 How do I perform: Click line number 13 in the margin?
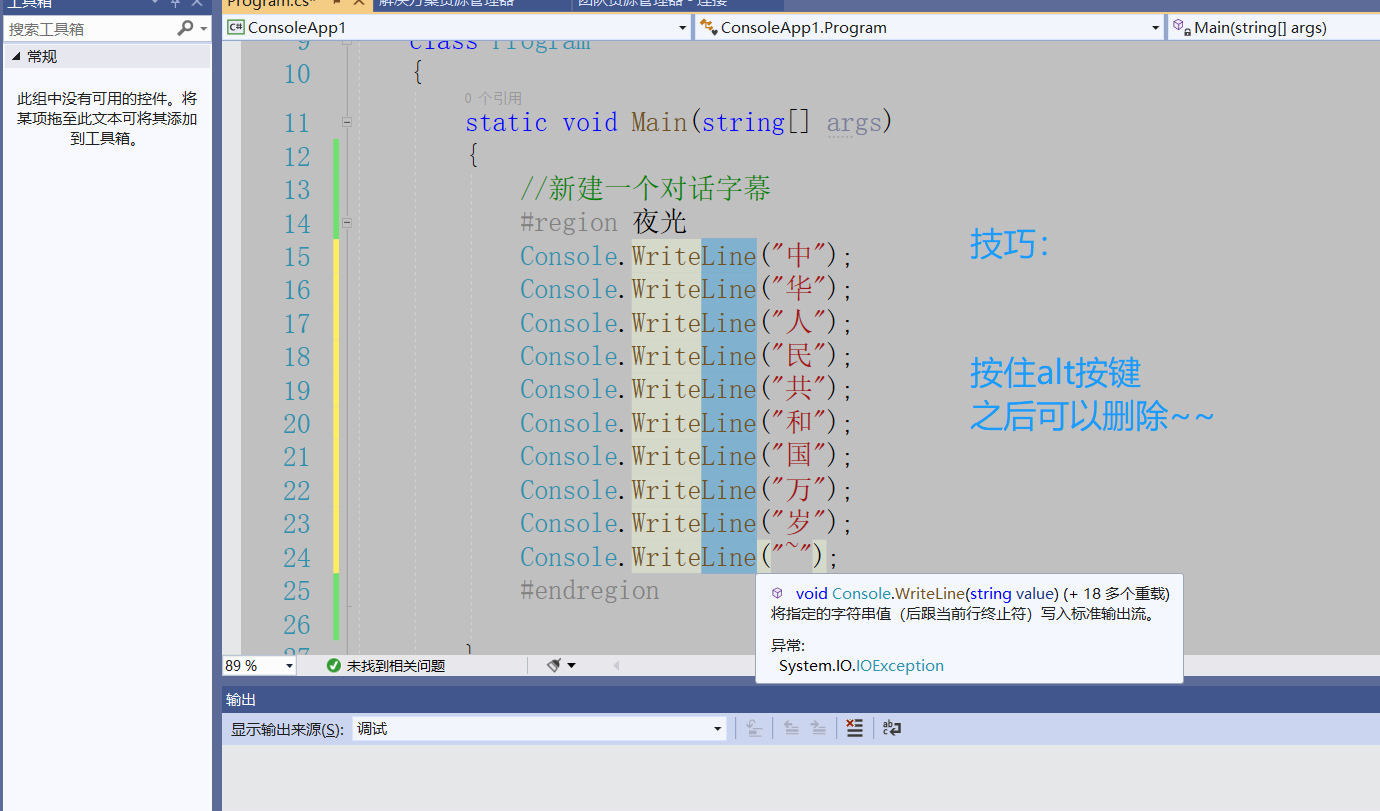[297, 189]
